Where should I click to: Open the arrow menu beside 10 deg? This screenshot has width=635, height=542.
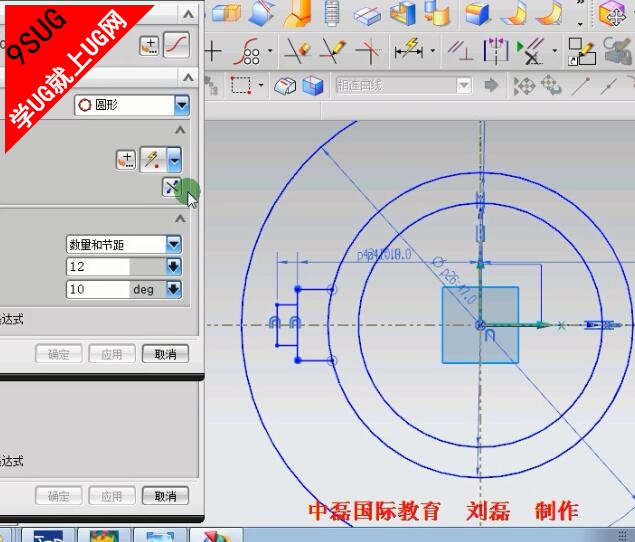pyautogui.click(x=174, y=290)
